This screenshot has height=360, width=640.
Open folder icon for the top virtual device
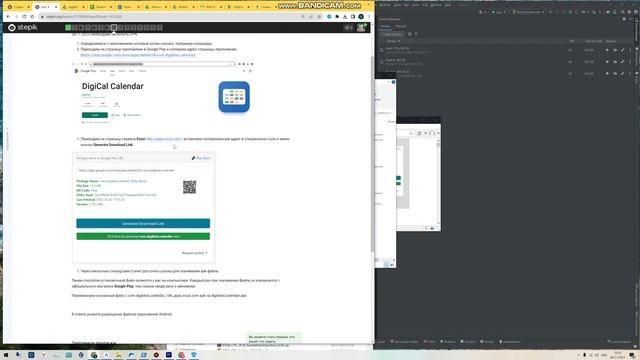[615, 50]
